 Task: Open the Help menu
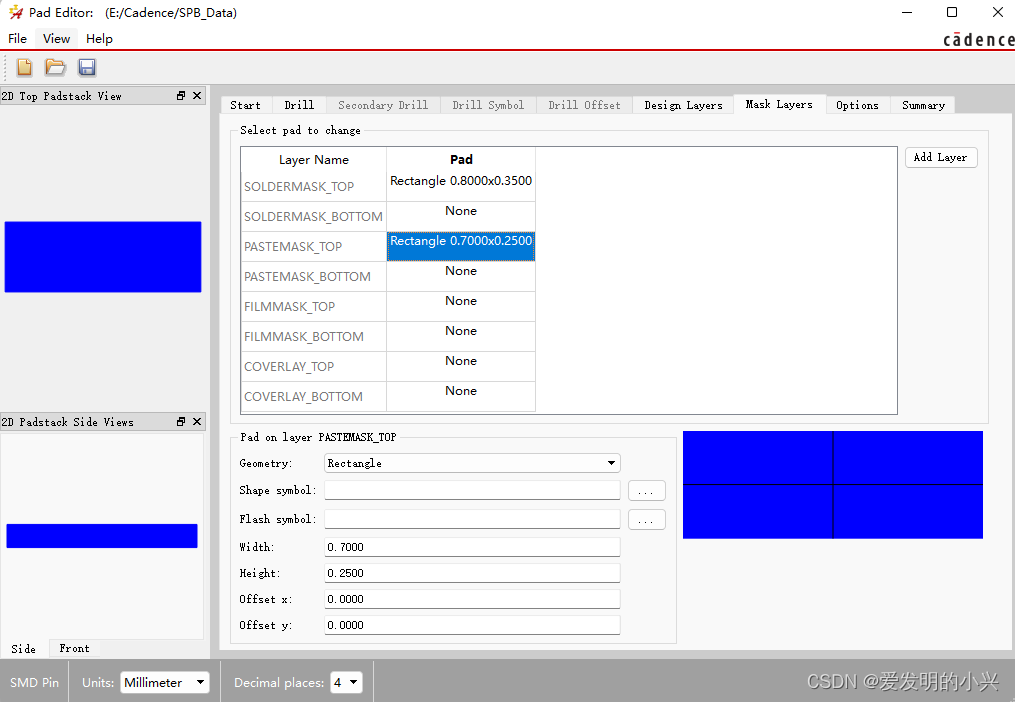[x=99, y=39]
